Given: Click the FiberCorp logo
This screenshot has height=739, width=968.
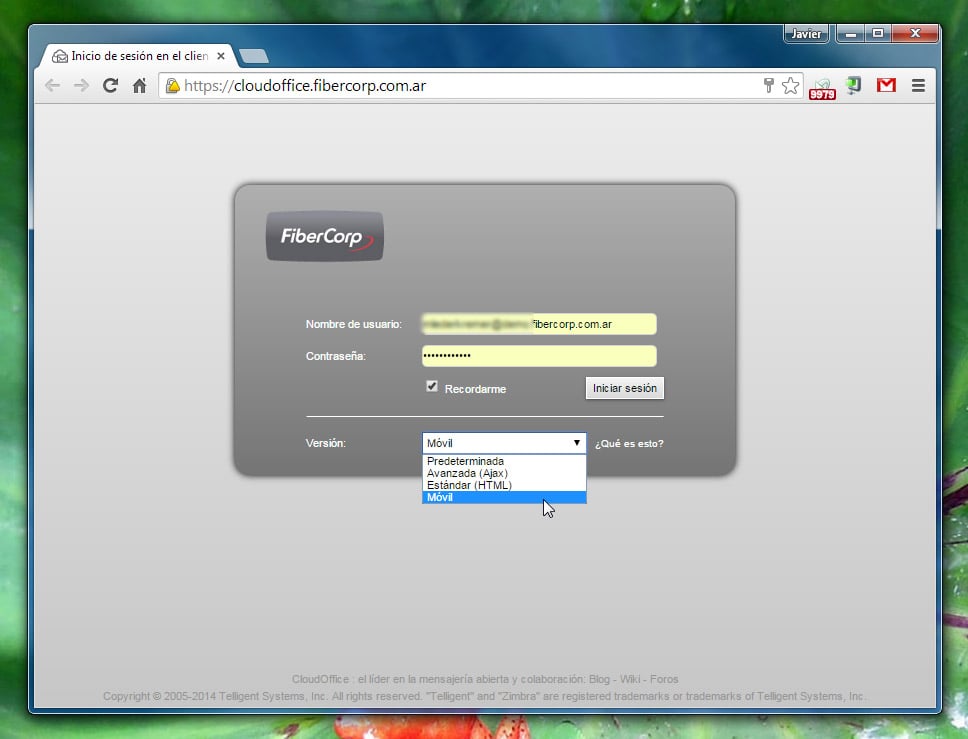Looking at the screenshot, I should click(325, 237).
